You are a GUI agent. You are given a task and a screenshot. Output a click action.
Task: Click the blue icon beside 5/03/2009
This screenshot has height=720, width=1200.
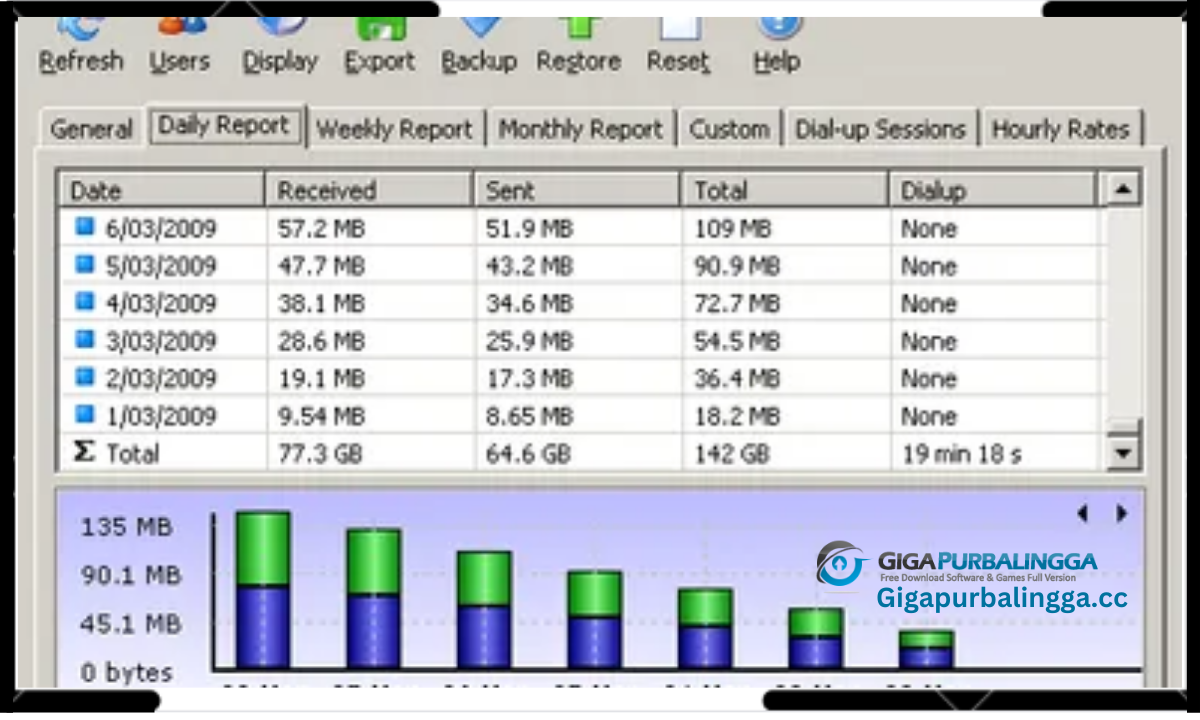85,265
